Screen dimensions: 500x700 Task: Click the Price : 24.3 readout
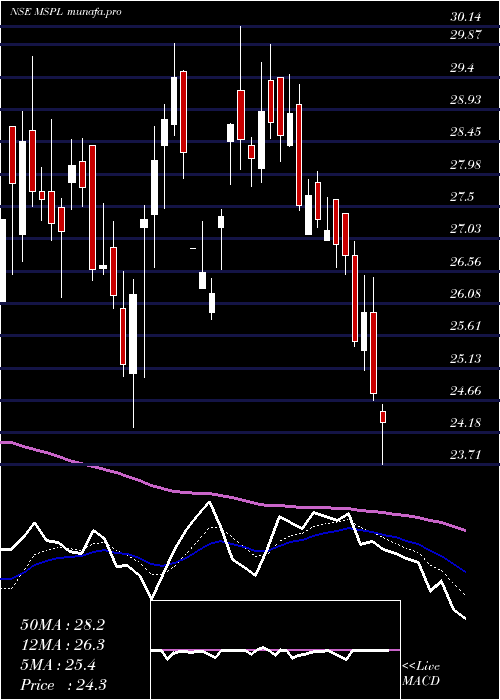pos(63,685)
